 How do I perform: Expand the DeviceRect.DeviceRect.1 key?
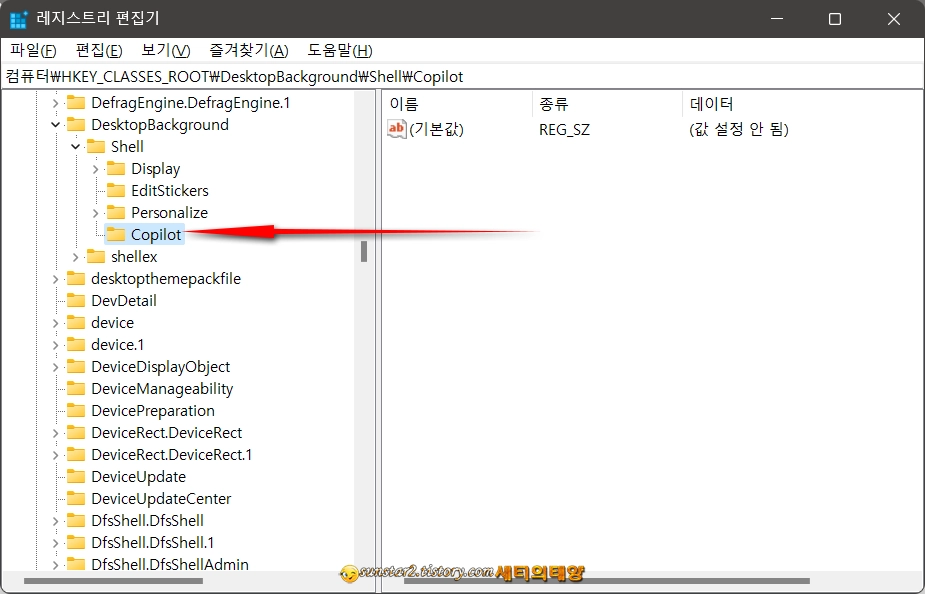pos(55,455)
